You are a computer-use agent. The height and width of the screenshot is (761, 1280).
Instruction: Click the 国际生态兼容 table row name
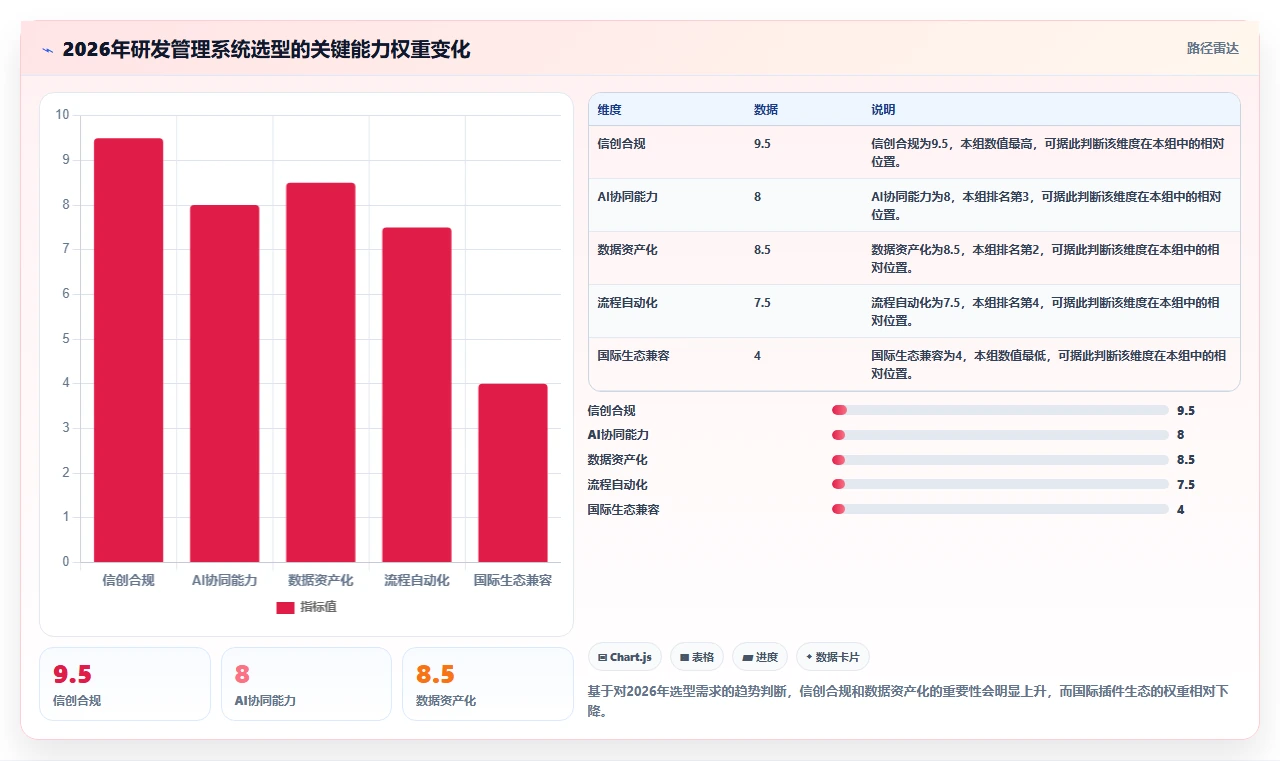pyautogui.click(x=634, y=356)
